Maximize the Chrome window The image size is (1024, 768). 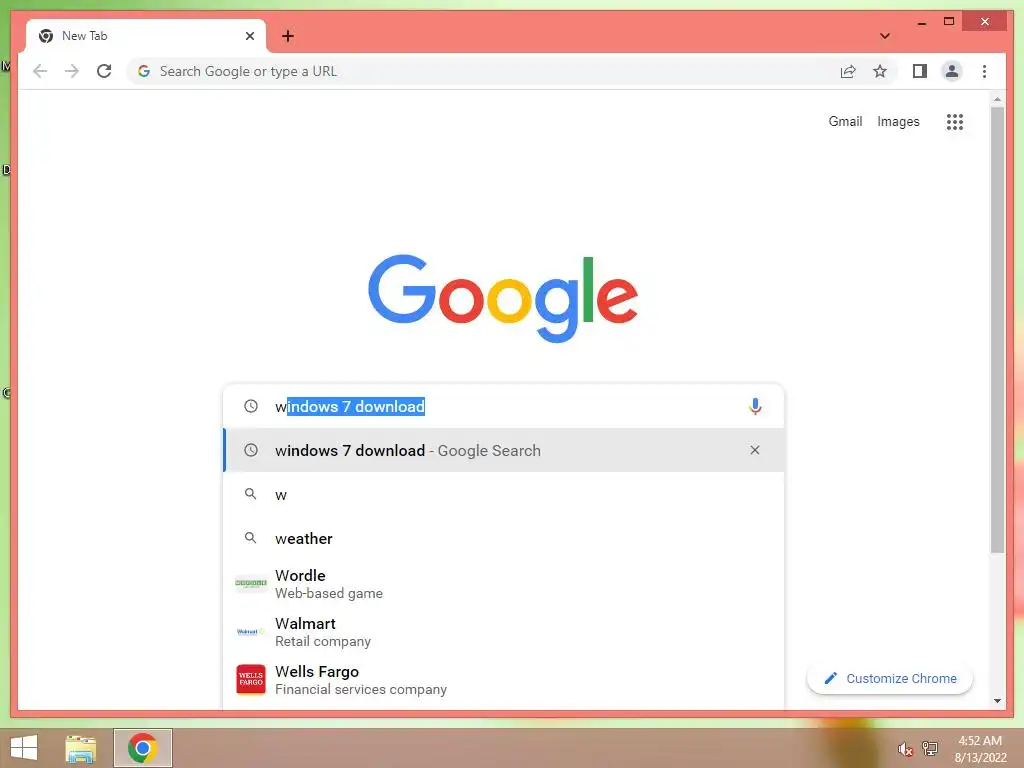(x=949, y=22)
